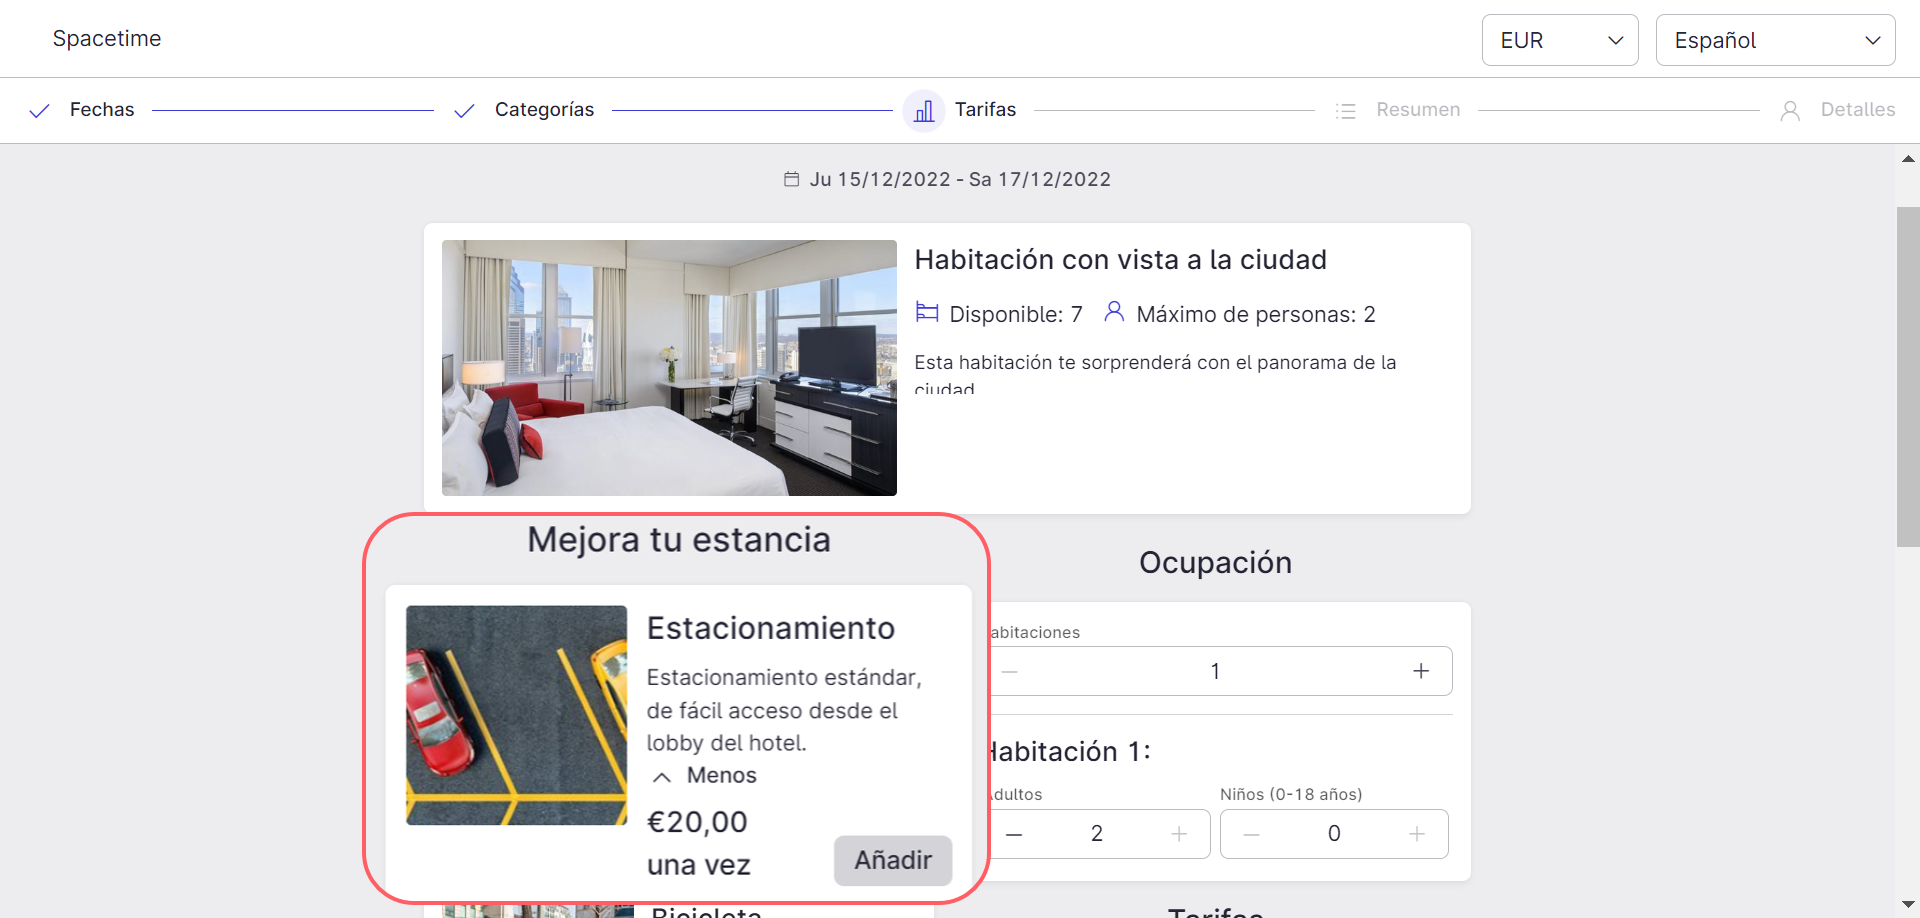Click the page vertical scrollbar thumb

tap(1907, 376)
